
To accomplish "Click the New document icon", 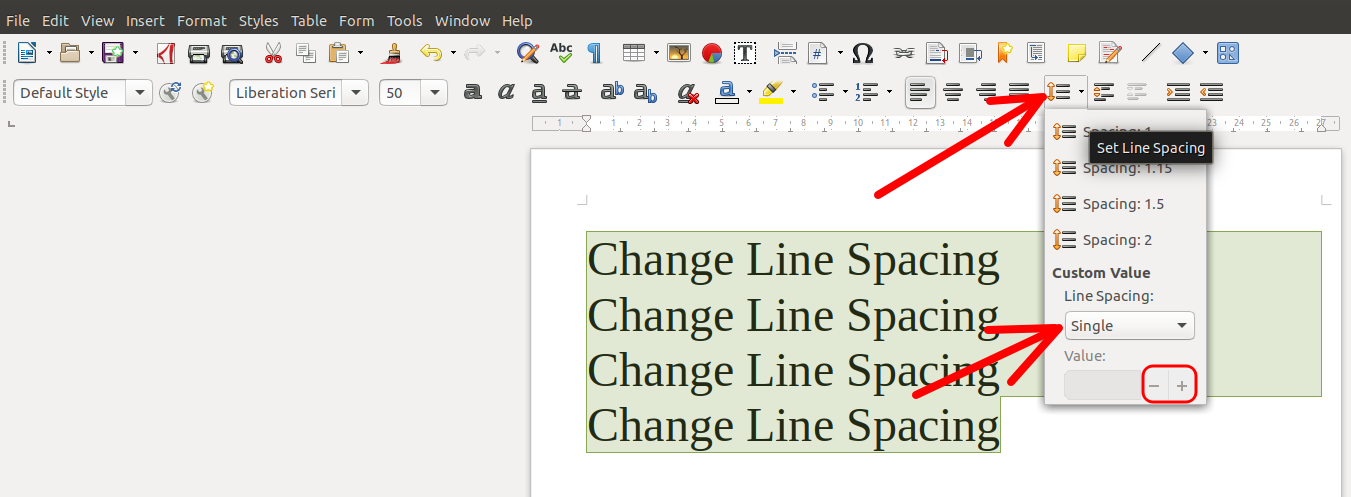I will [x=26, y=52].
